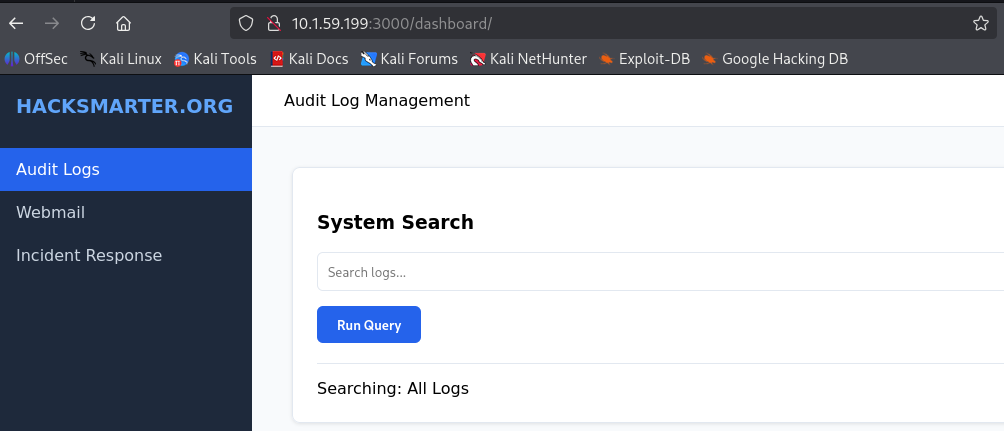1004x431 pixels.
Task: Select Audit Logs in the sidebar
Action: 126,169
